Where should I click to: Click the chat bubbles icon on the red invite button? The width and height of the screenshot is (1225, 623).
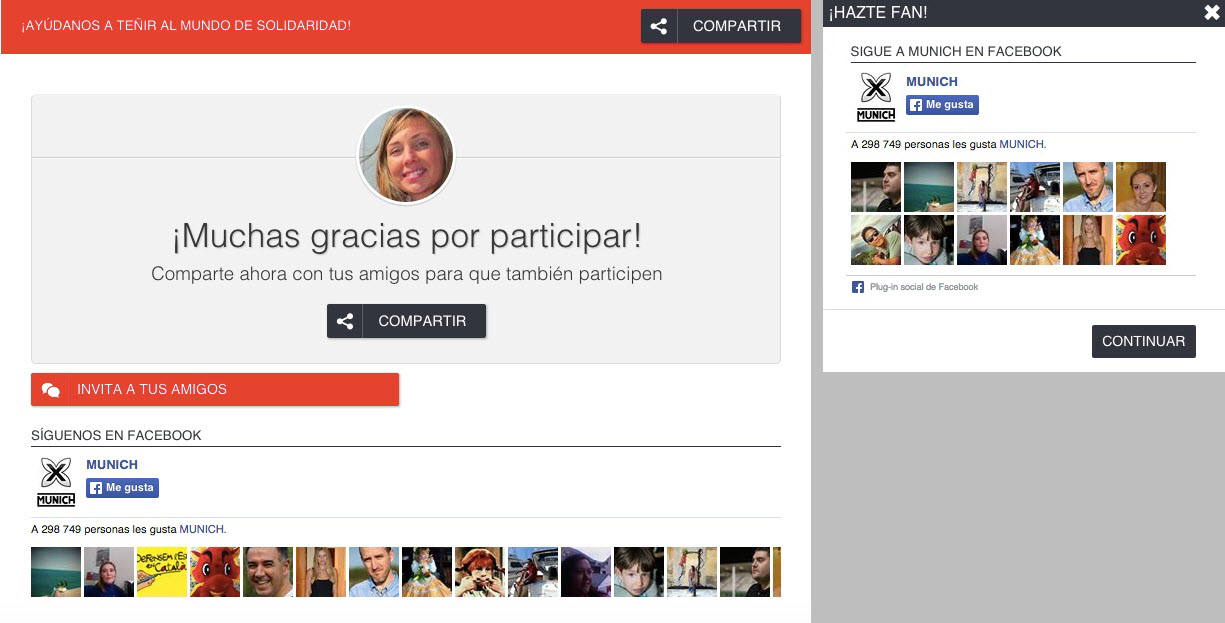tap(51, 390)
